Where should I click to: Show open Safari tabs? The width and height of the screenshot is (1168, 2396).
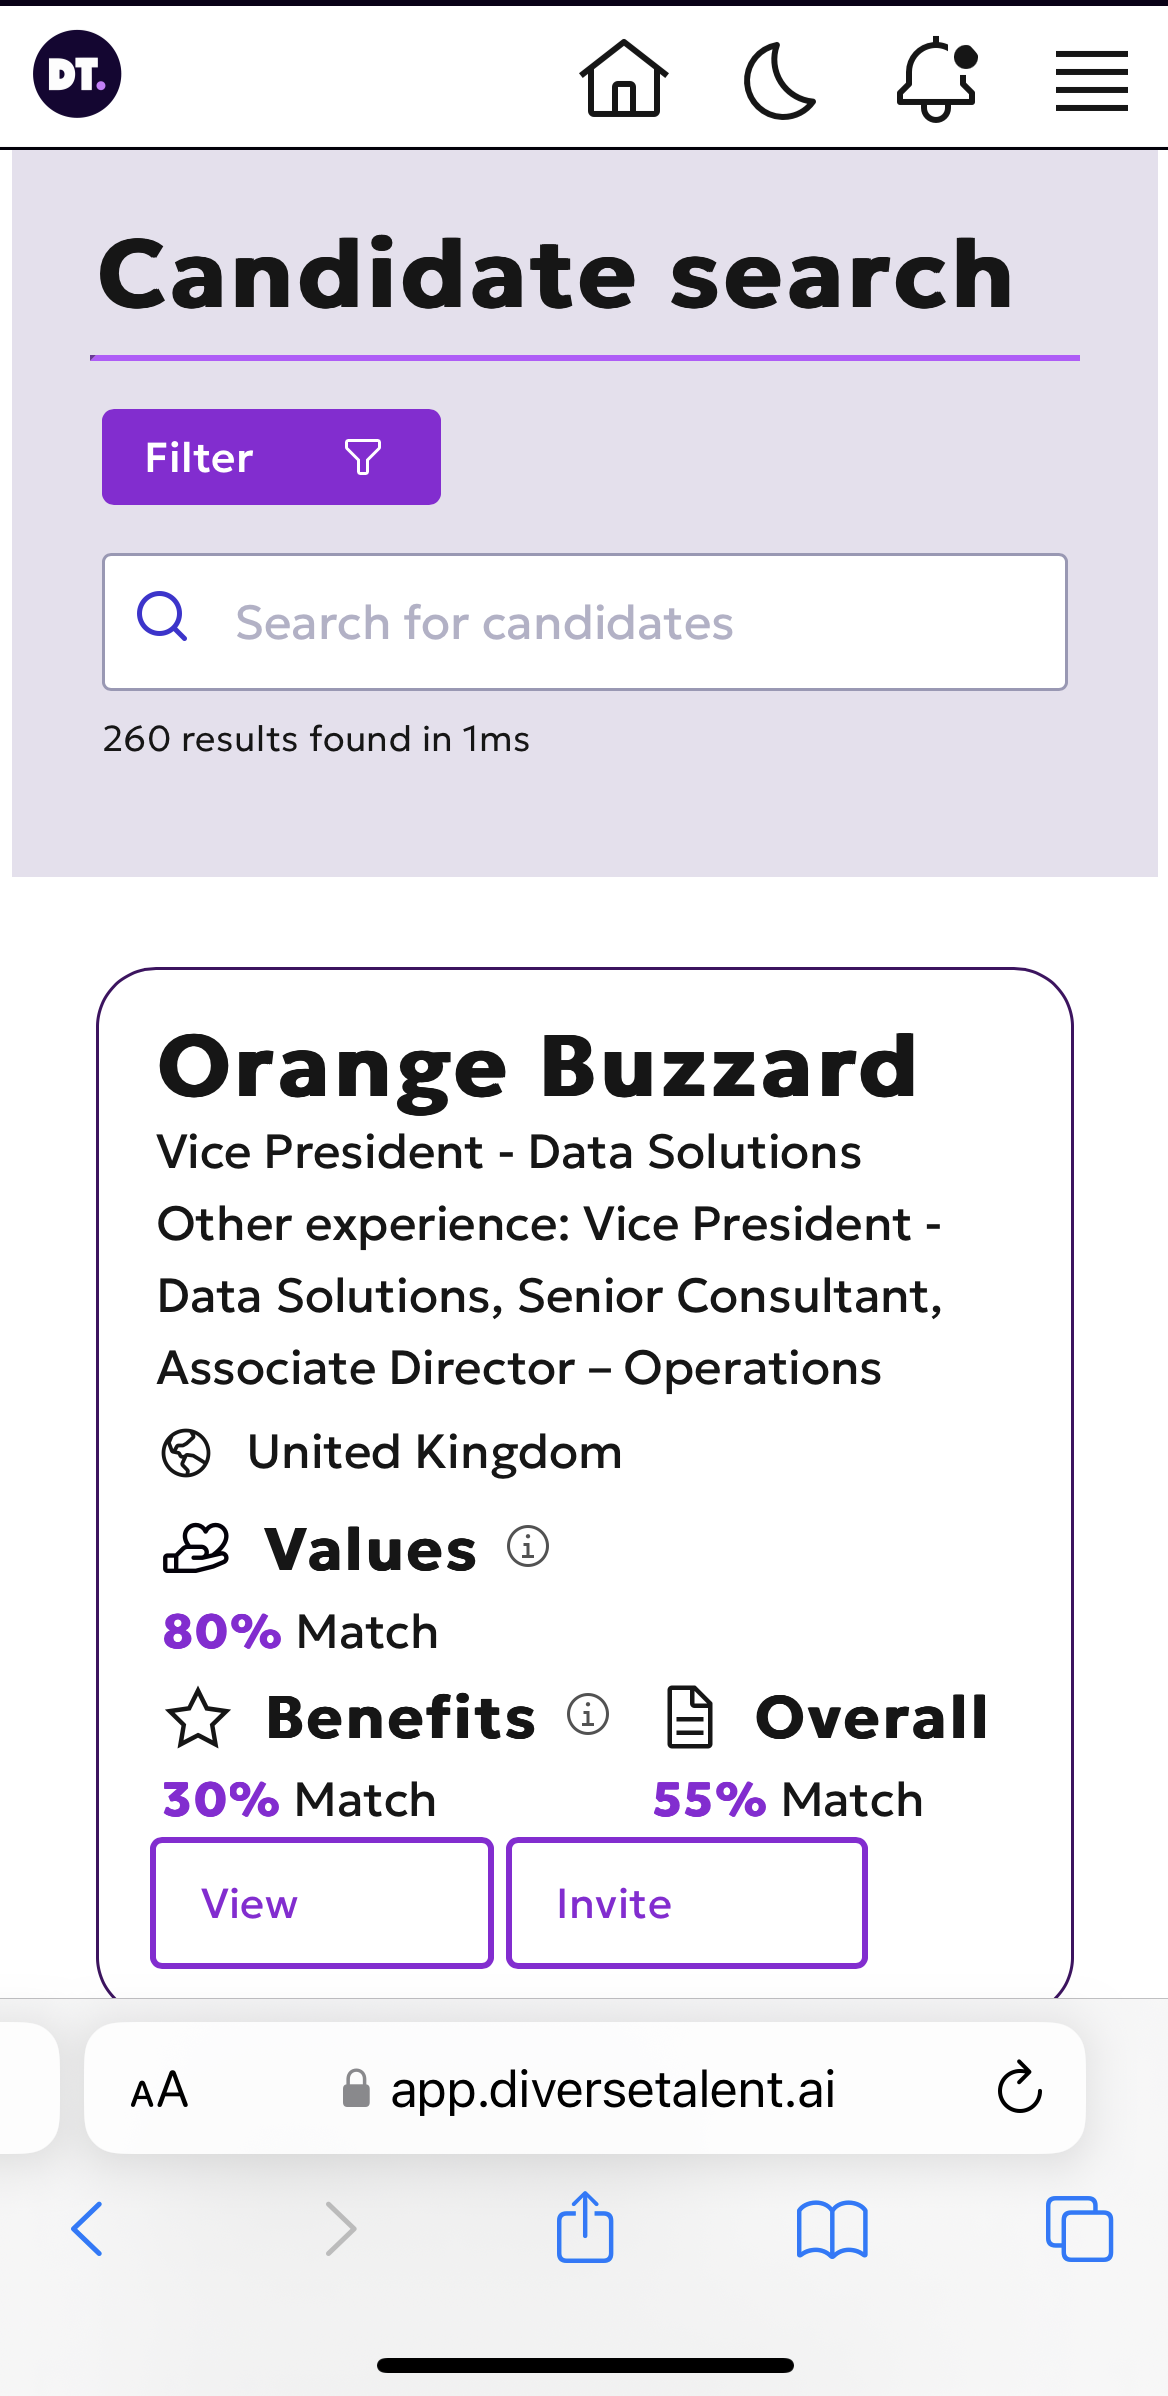click(1079, 2228)
